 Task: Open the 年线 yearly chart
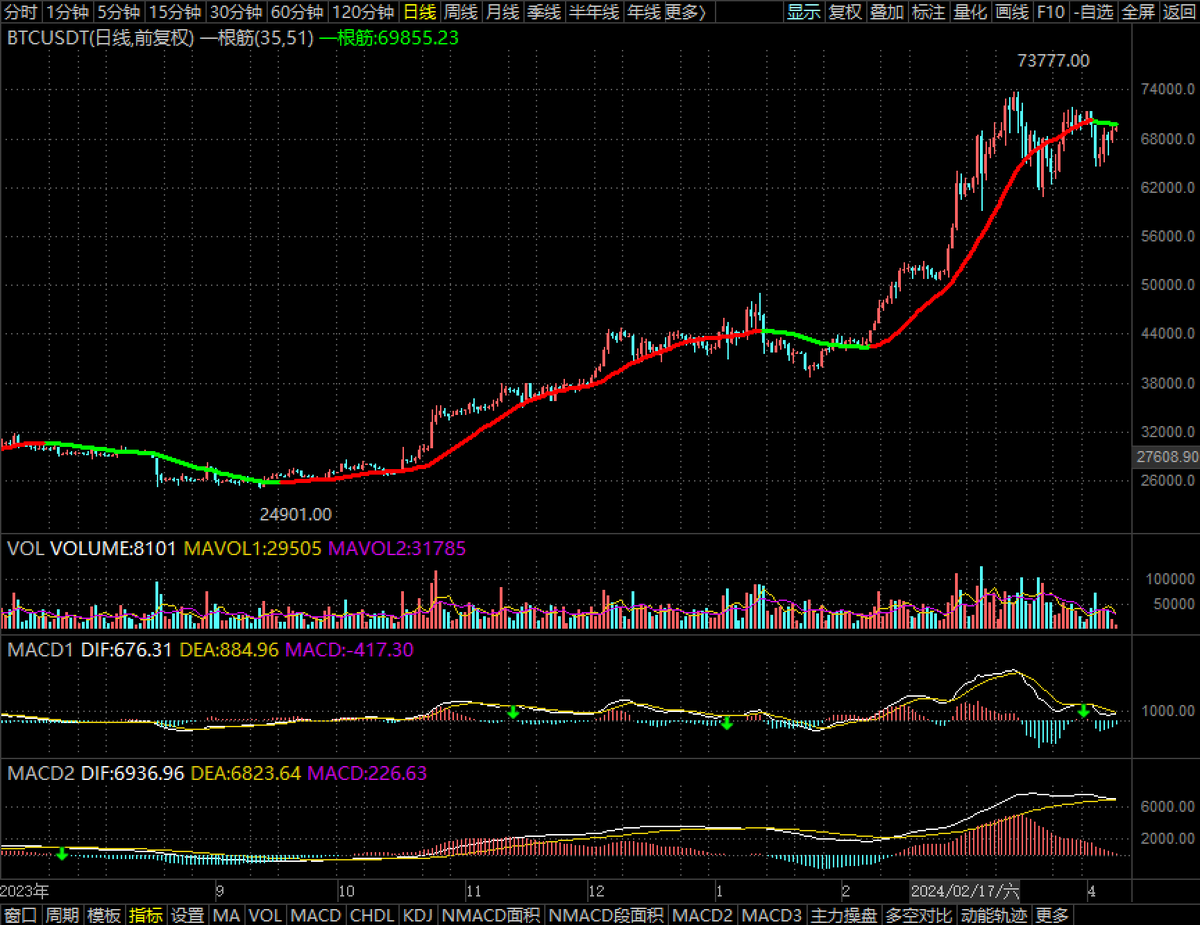tap(644, 12)
